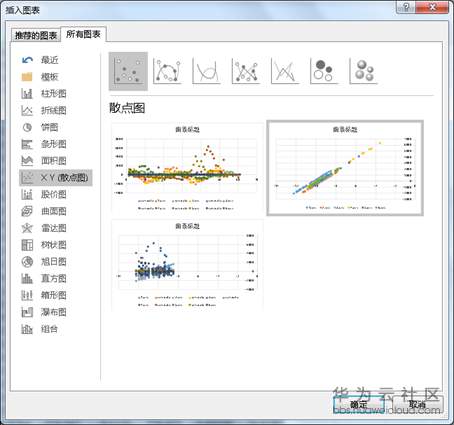The width and height of the screenshot is (454, 425).
Task: Select the 组合 category label
Action: [x=50, y=329]
